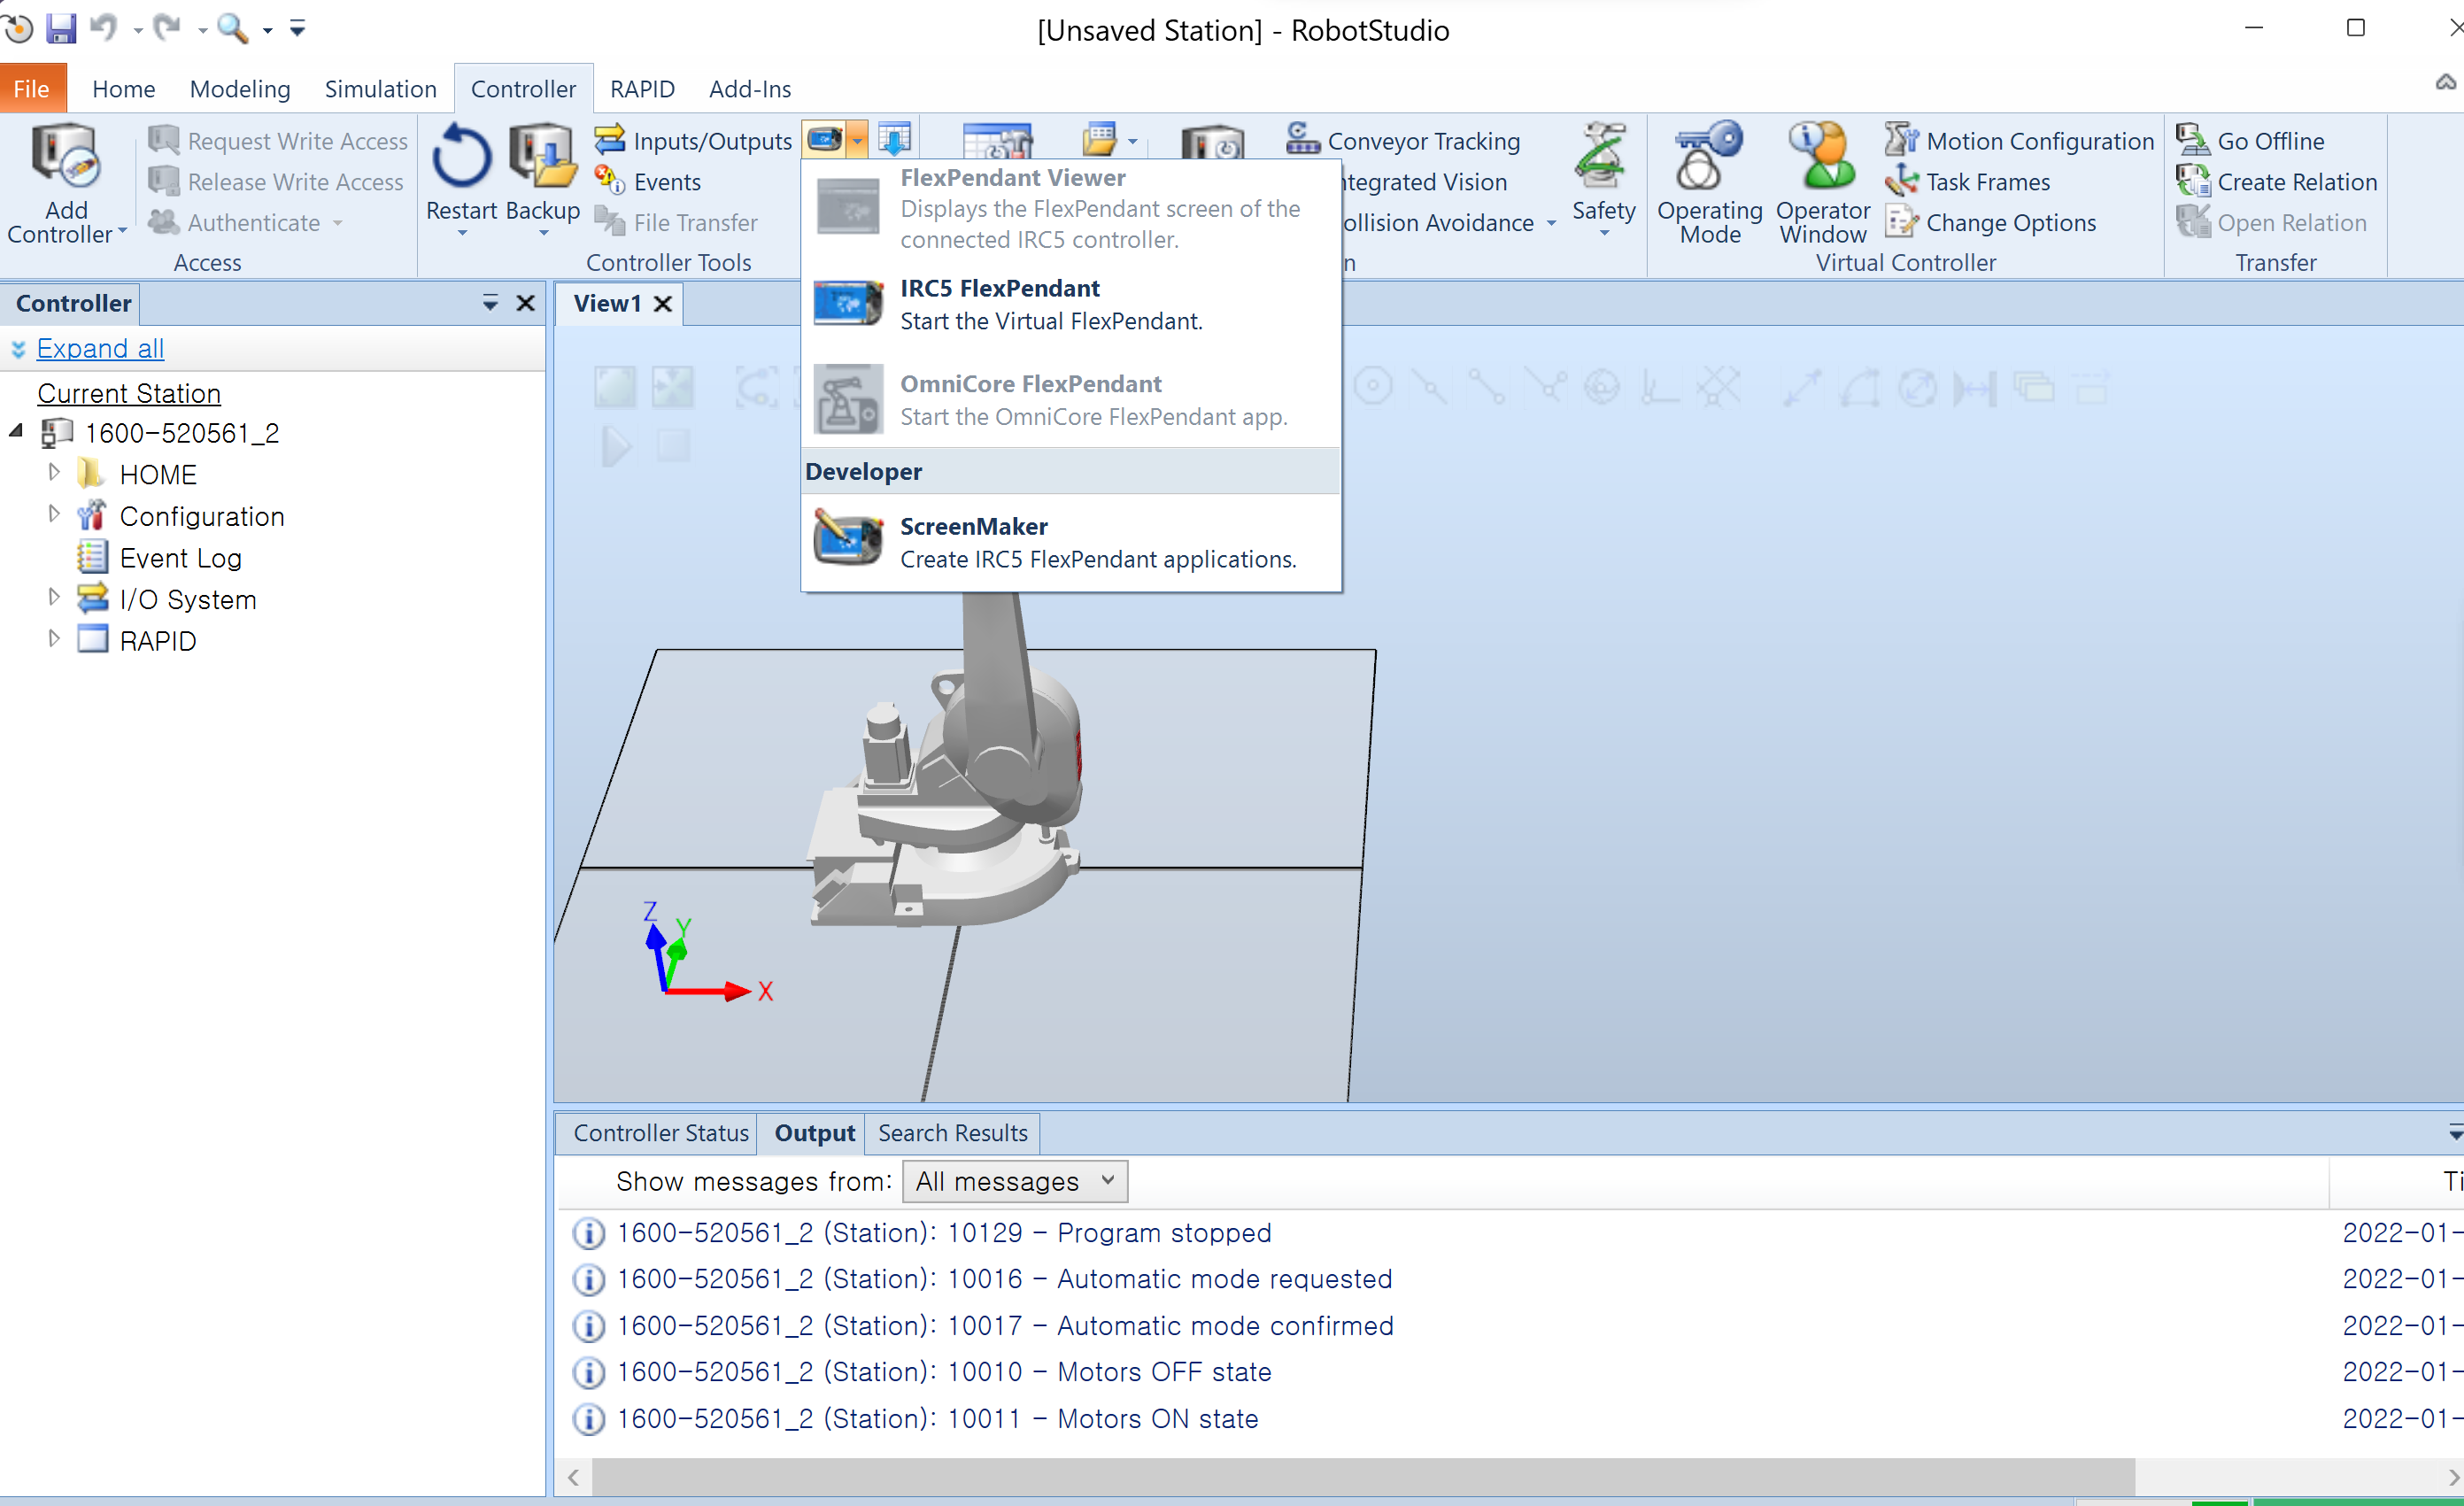Open the Operator Window
This screenshot has height=1506, width=2464.
tap(1822, 182)
